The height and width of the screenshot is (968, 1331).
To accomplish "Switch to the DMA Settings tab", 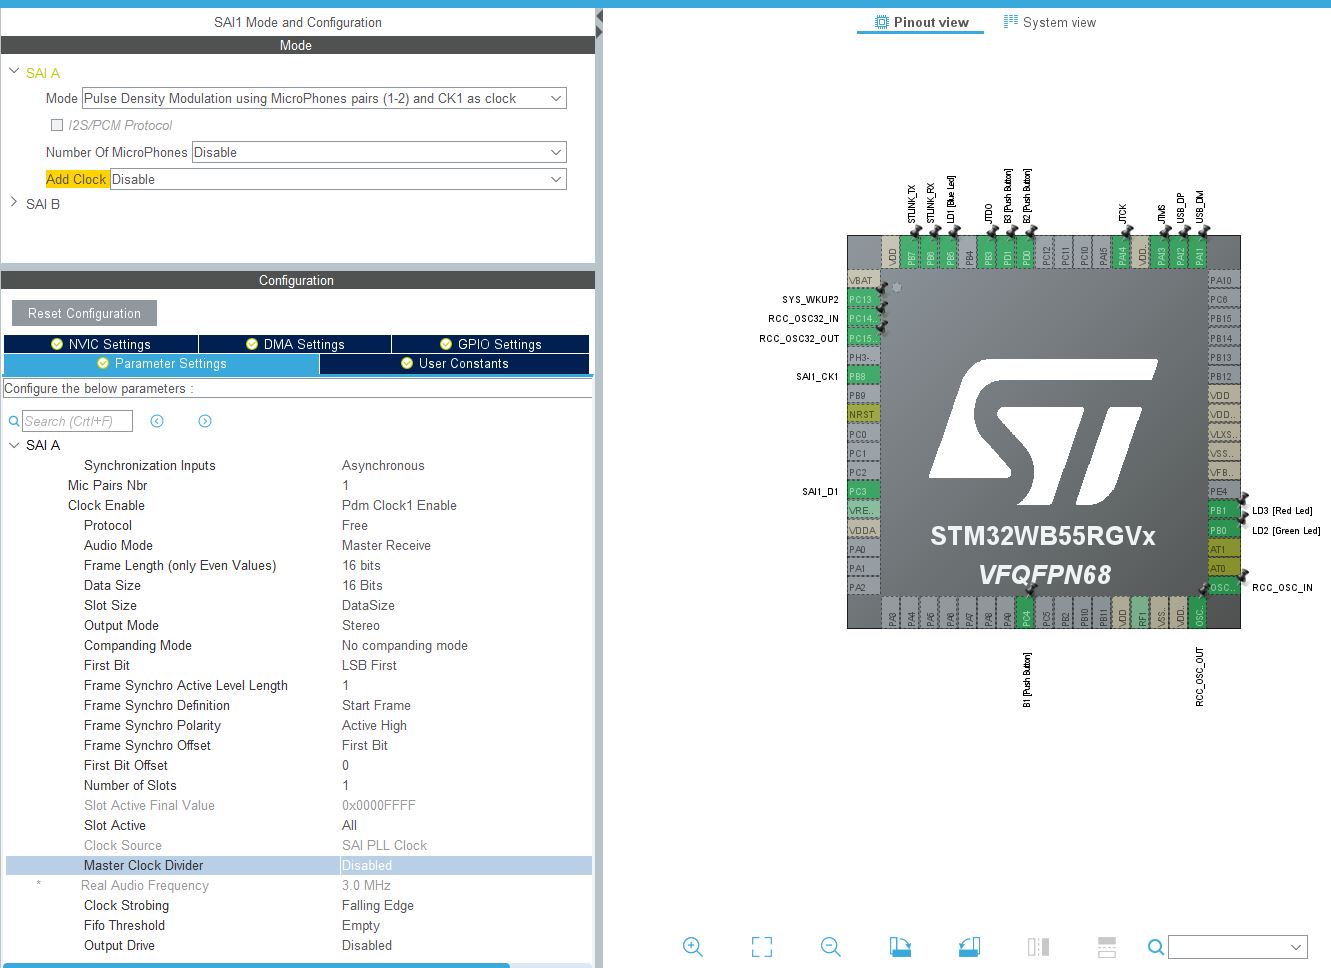I will (x=295, y=344).
